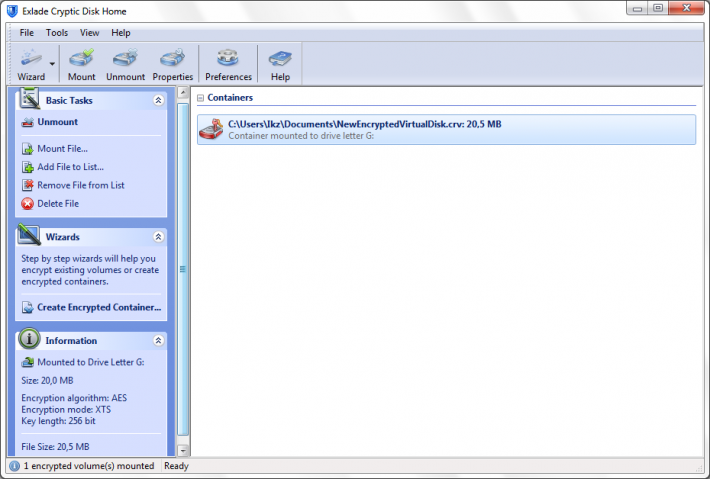The image size is (710, 479).
Task: Collapse the Containers group
Action: (x=201, y=98)
